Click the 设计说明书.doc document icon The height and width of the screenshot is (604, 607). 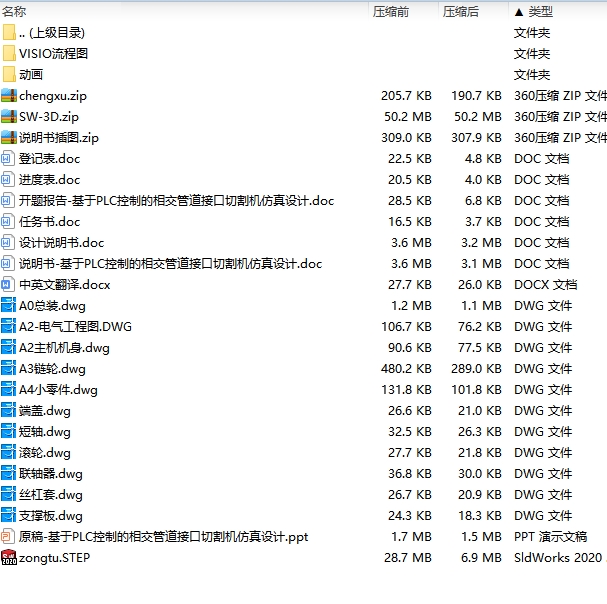click(8, 242)
